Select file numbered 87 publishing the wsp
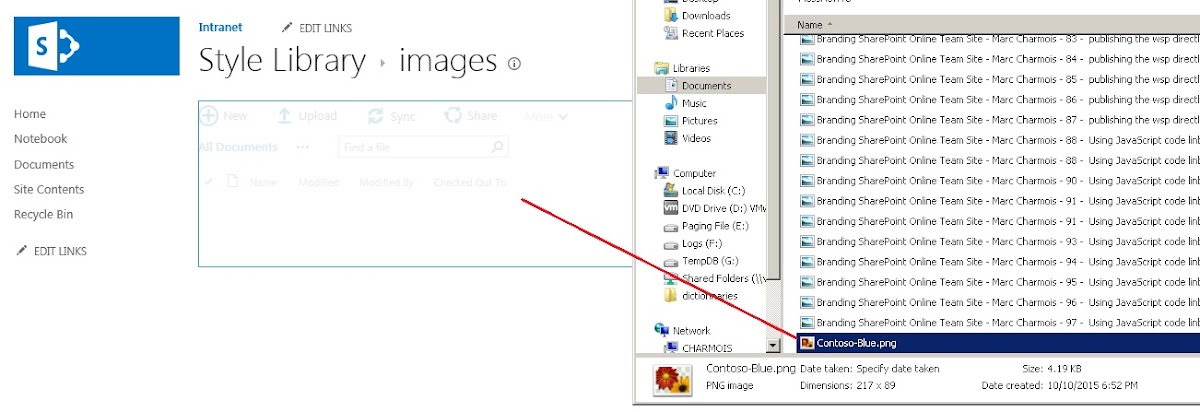 pyautogui.click(x=998, y=120)
